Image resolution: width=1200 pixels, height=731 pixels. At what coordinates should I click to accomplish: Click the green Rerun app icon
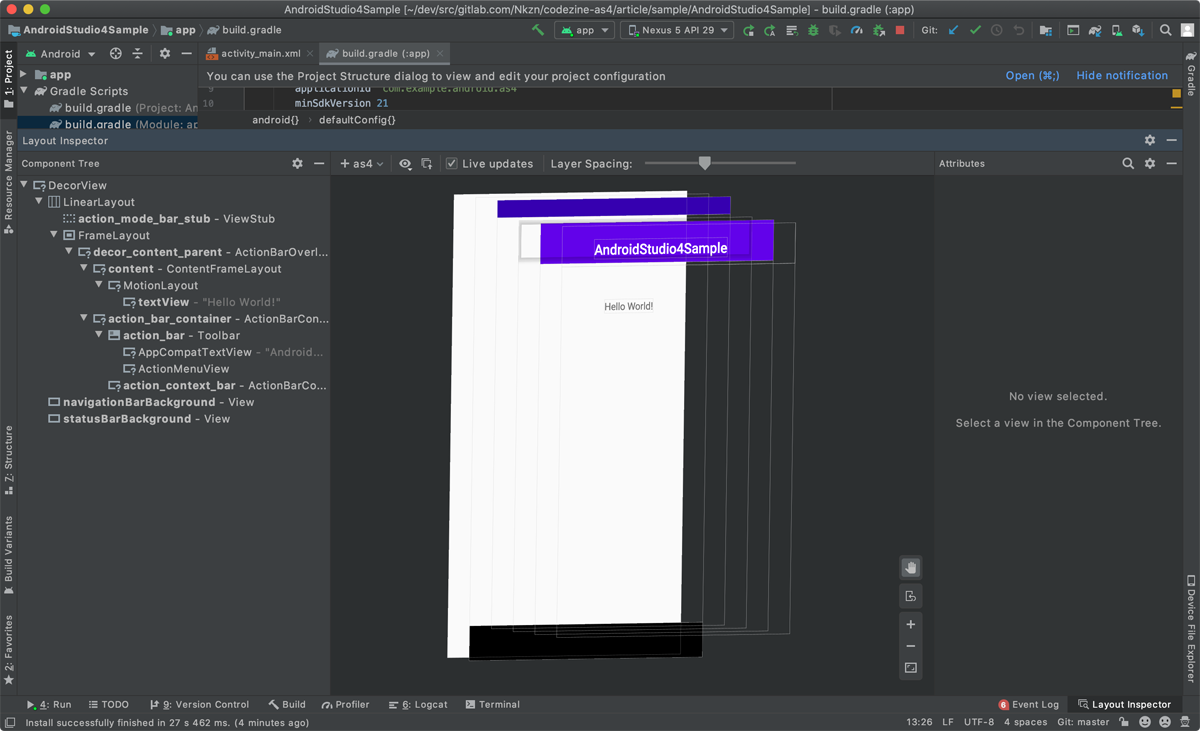click(748, 30)
